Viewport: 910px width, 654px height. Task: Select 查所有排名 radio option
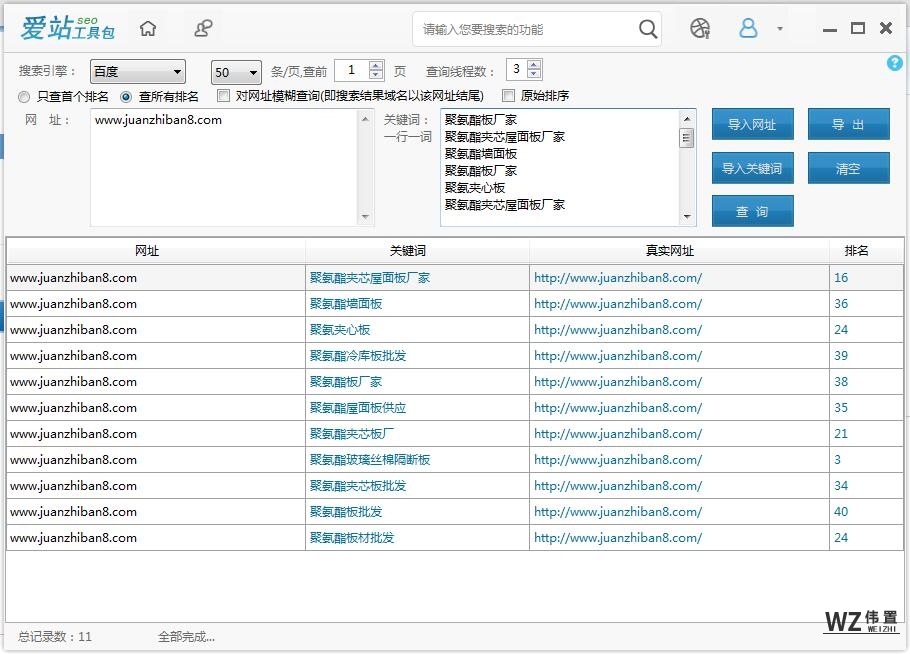tap(126, 97)
